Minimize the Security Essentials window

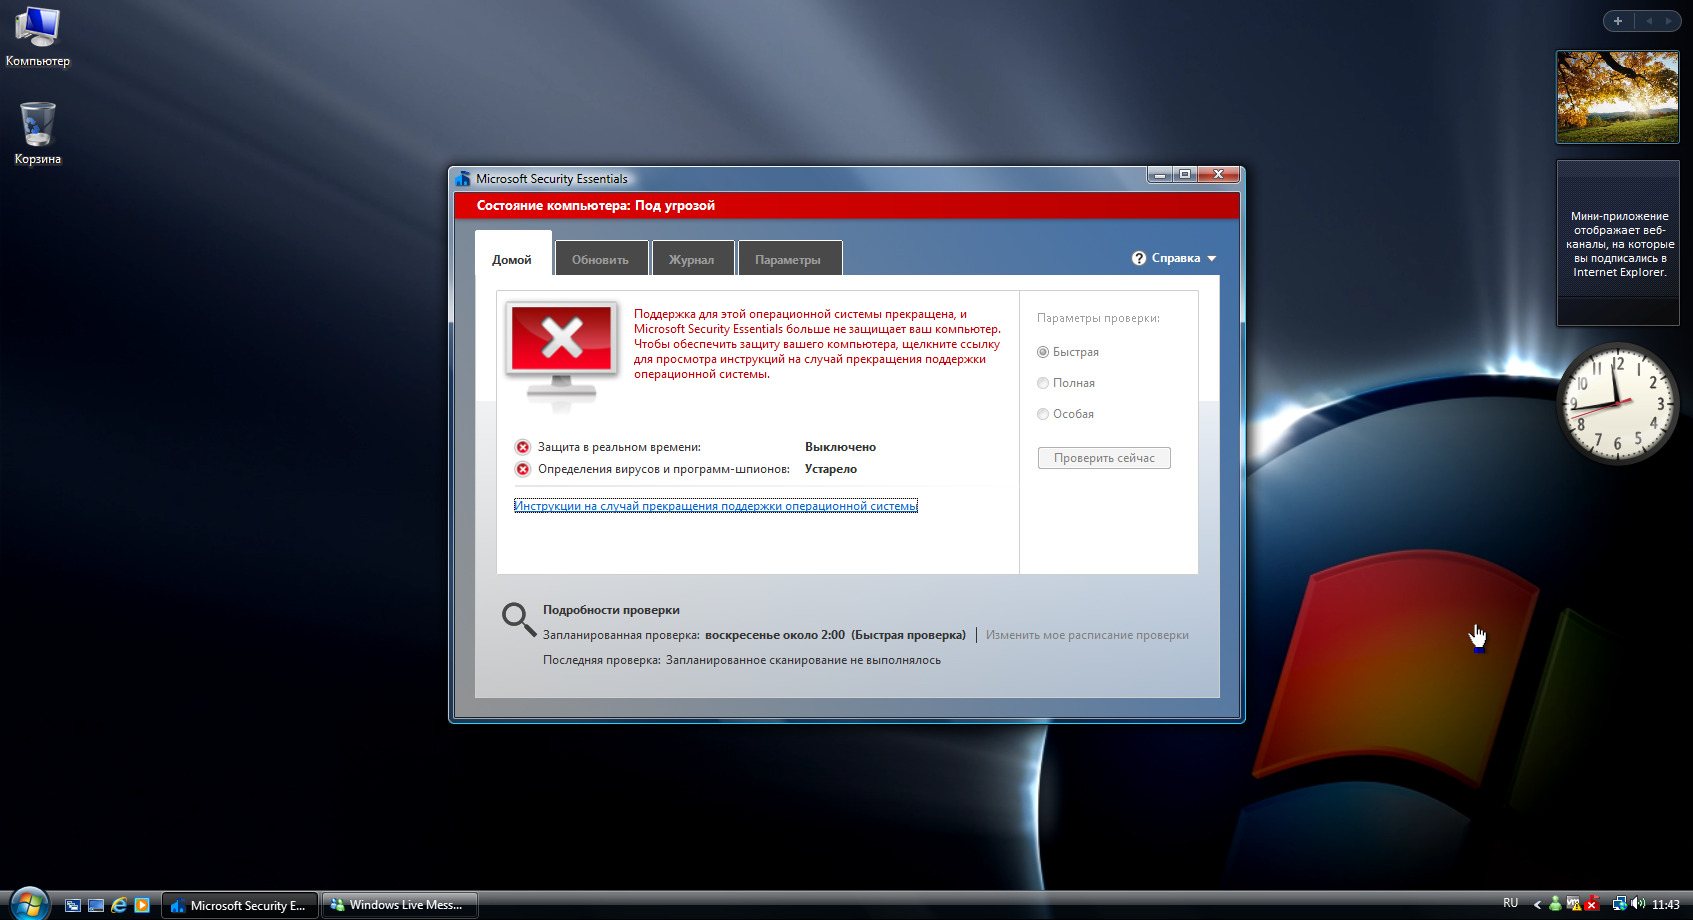[1160, 175]
